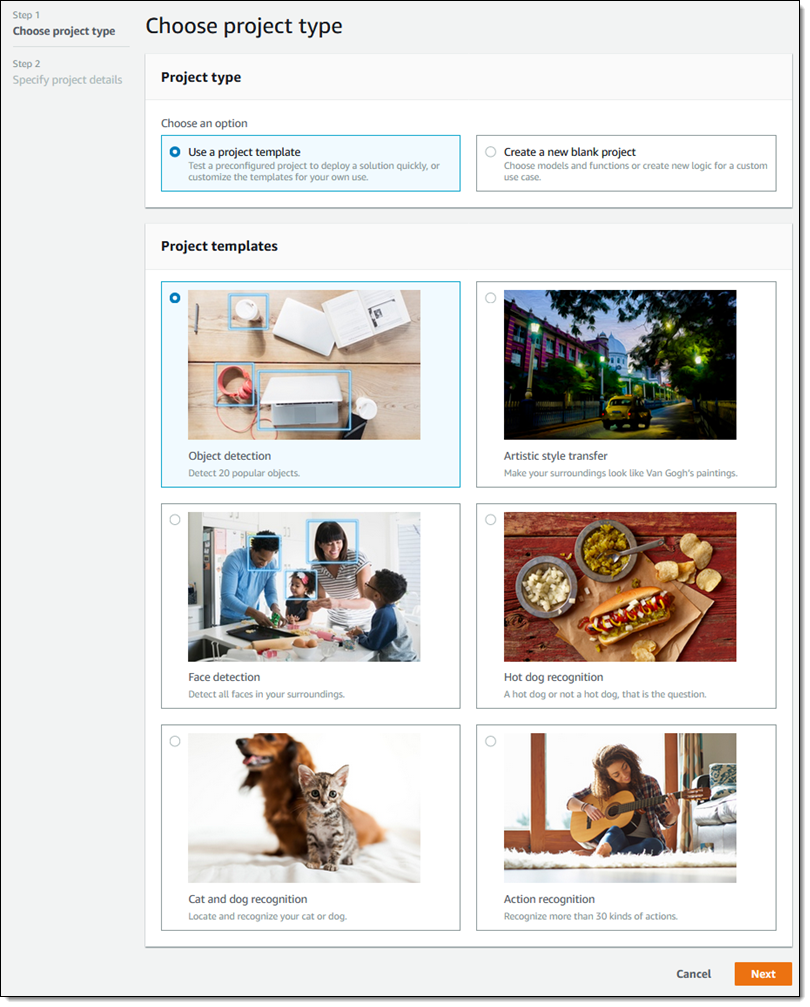Click the 'Choose an option' label
The image size is (810, 1007).
coord(204,123)
